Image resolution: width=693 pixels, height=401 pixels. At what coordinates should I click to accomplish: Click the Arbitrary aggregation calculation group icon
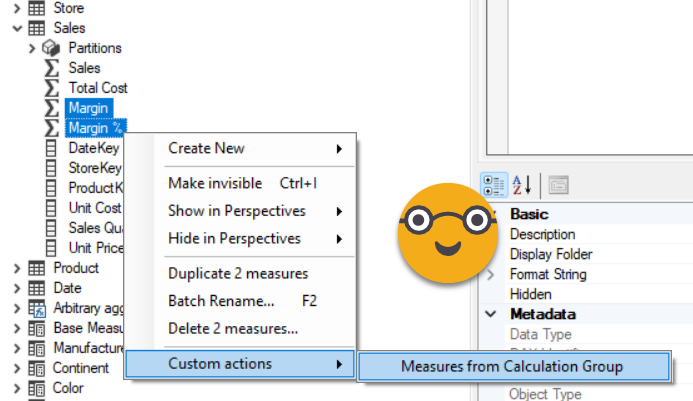(x=36, y=308)
